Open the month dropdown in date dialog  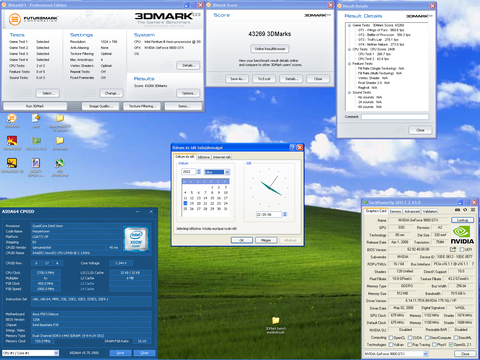[x=227, y=172]
